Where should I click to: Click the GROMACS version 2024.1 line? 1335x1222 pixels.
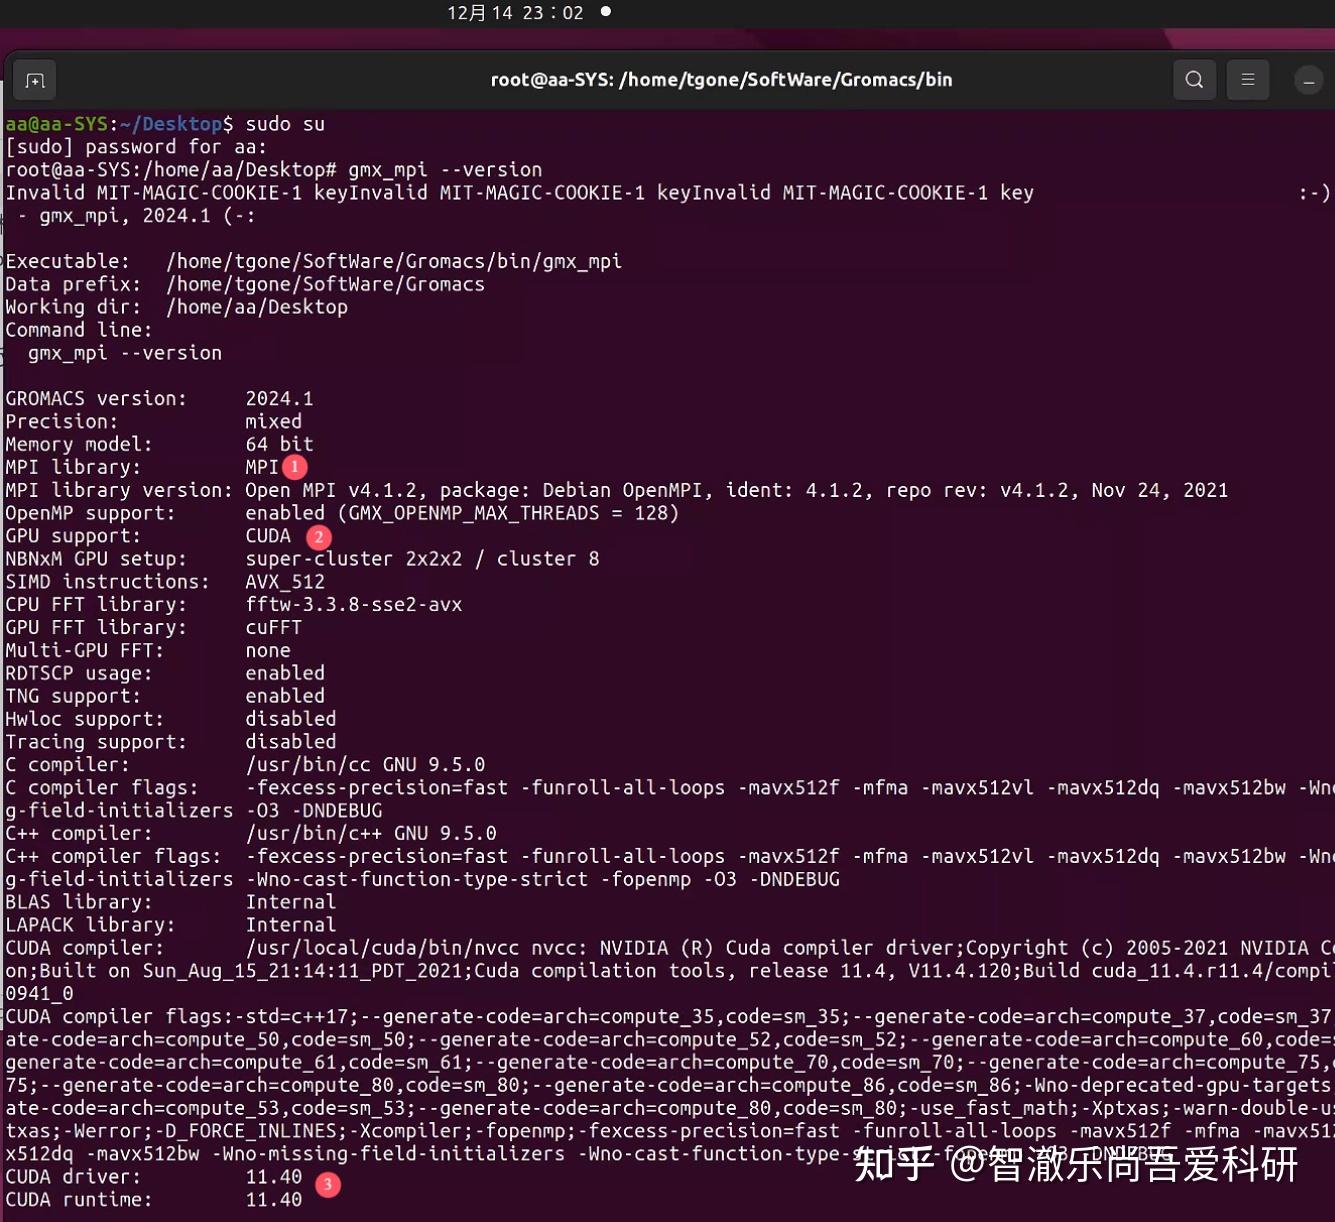(159, 397)
